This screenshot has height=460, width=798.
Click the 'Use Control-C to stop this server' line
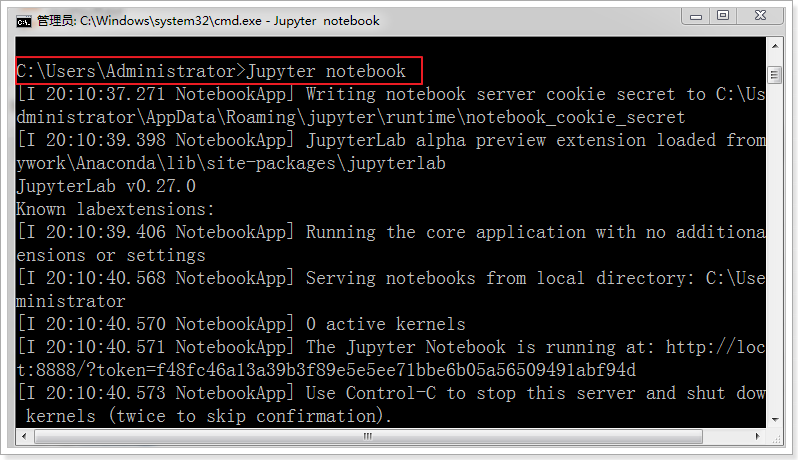391,393
